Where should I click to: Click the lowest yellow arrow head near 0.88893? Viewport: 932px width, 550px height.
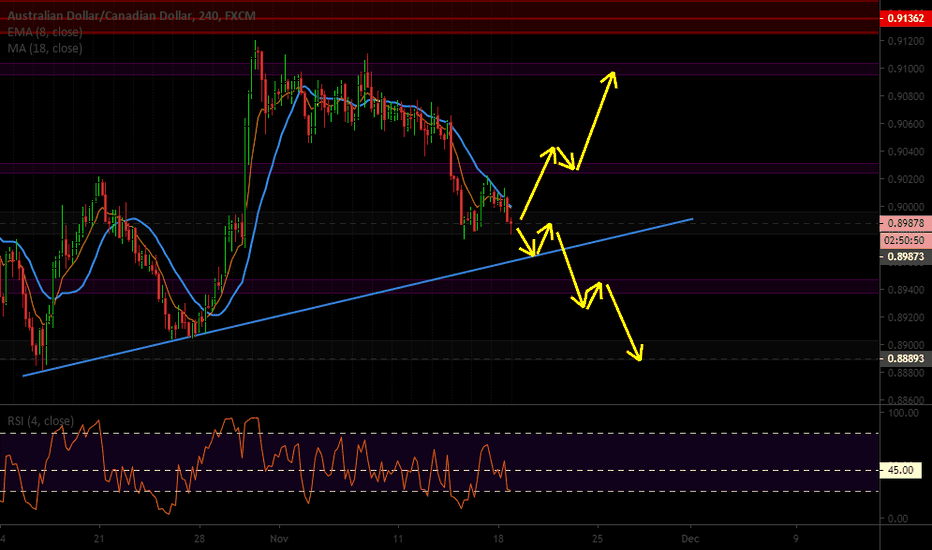coord(636,353)
